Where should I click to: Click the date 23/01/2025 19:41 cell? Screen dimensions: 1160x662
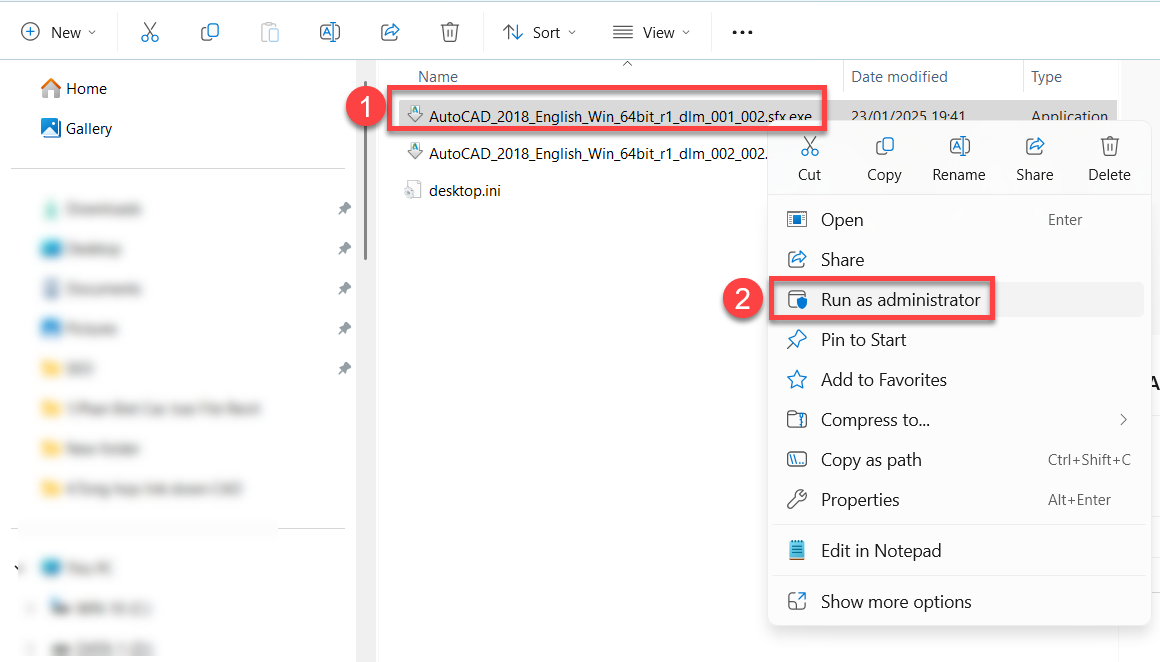(908, 116)
